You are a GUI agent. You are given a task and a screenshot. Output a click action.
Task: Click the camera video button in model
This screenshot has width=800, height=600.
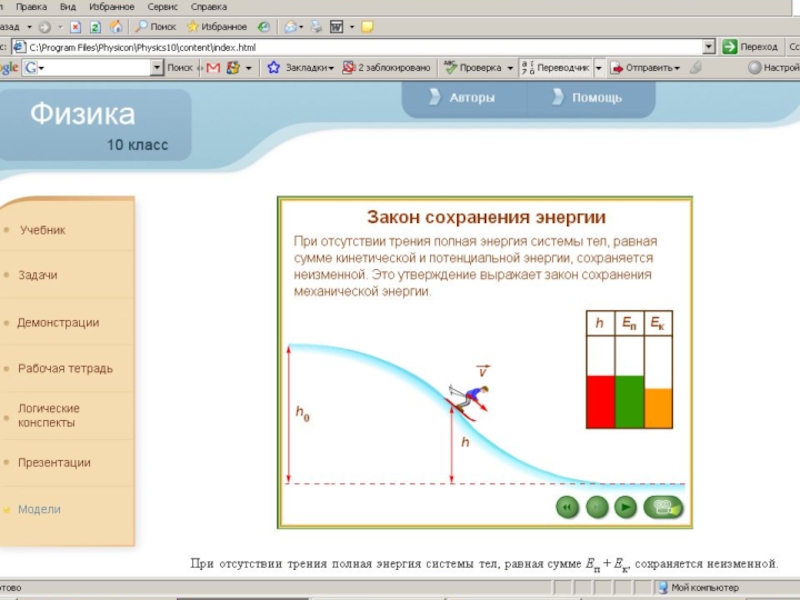click(663, 507)
